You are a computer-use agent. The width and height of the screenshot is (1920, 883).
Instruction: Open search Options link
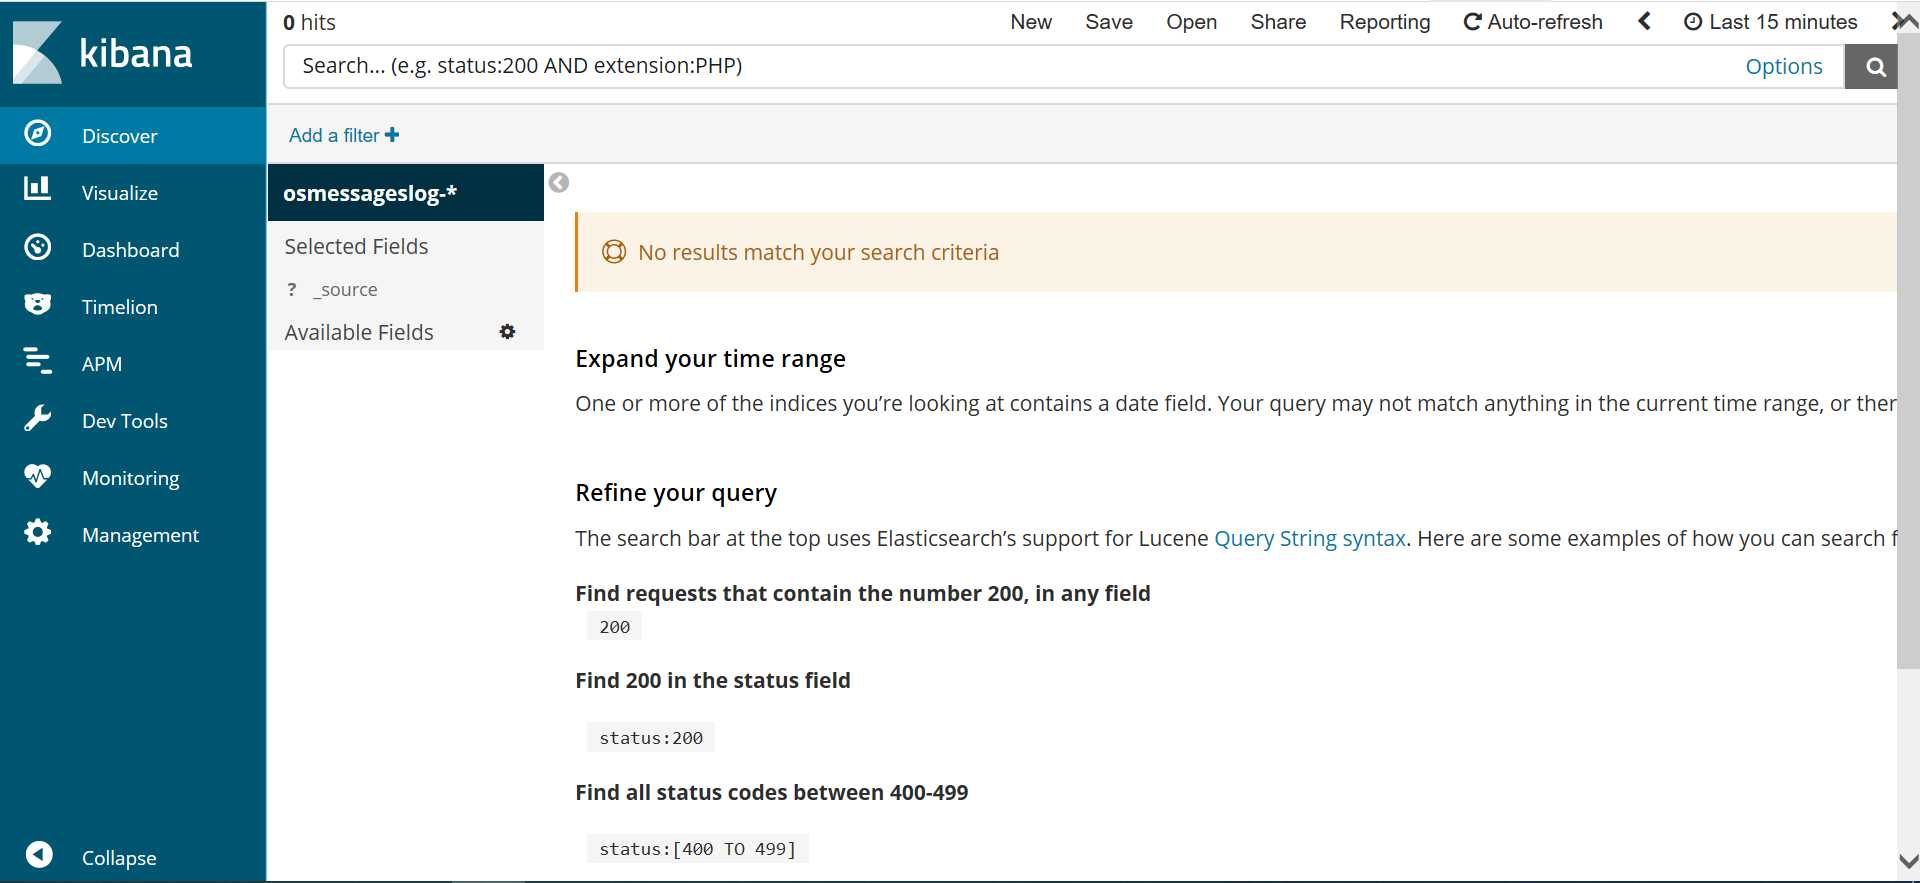pos(1784,66)
